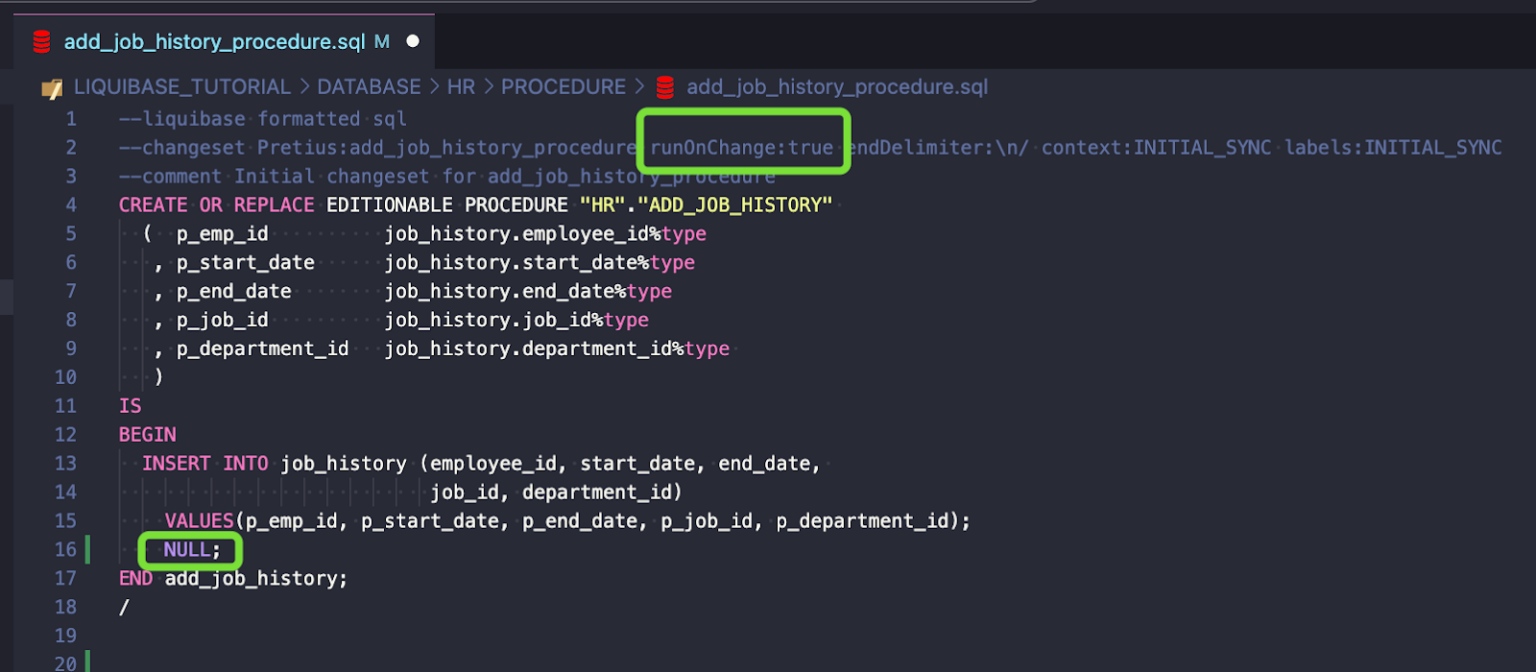Expand the LIQUIBASE_TUTORIAL breadcrumb
The width and height of the screenshot is (1536, 672).
coord(183,87)
